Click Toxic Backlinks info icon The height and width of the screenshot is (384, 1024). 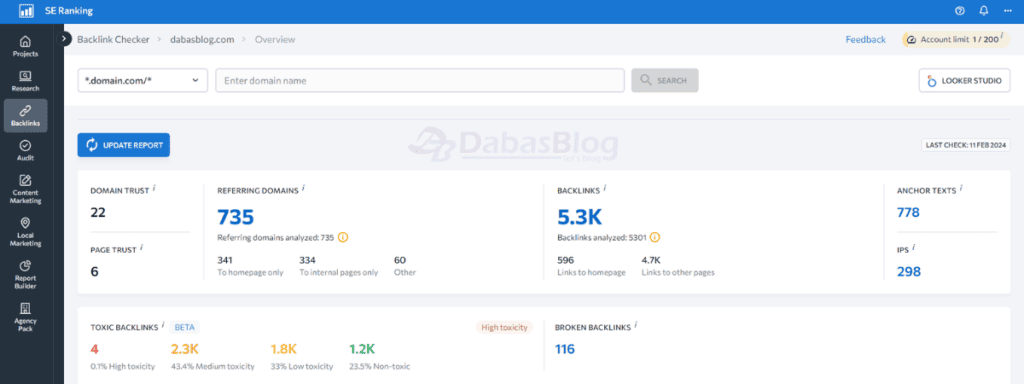(163, 325)
